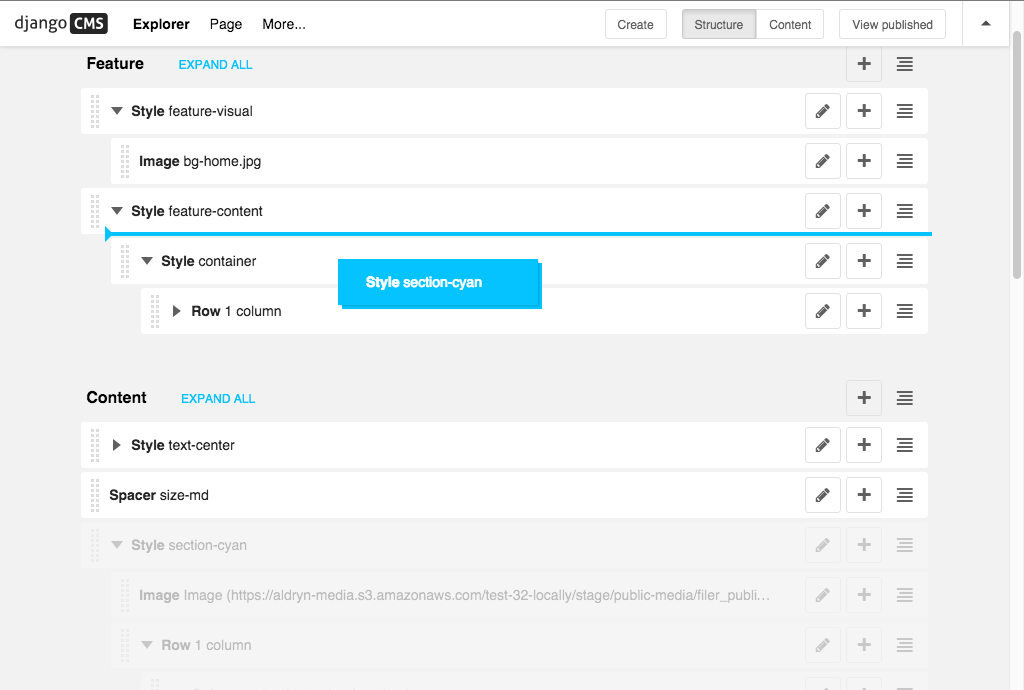Viewport: 1024px width, 690px height.
Task: Add a new plugin to the Content section
Action: point(863,397)
